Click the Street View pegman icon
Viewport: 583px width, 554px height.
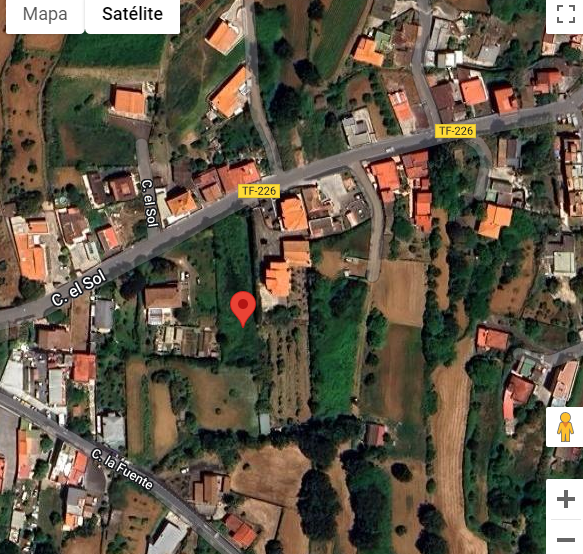(x=565, y=427)
